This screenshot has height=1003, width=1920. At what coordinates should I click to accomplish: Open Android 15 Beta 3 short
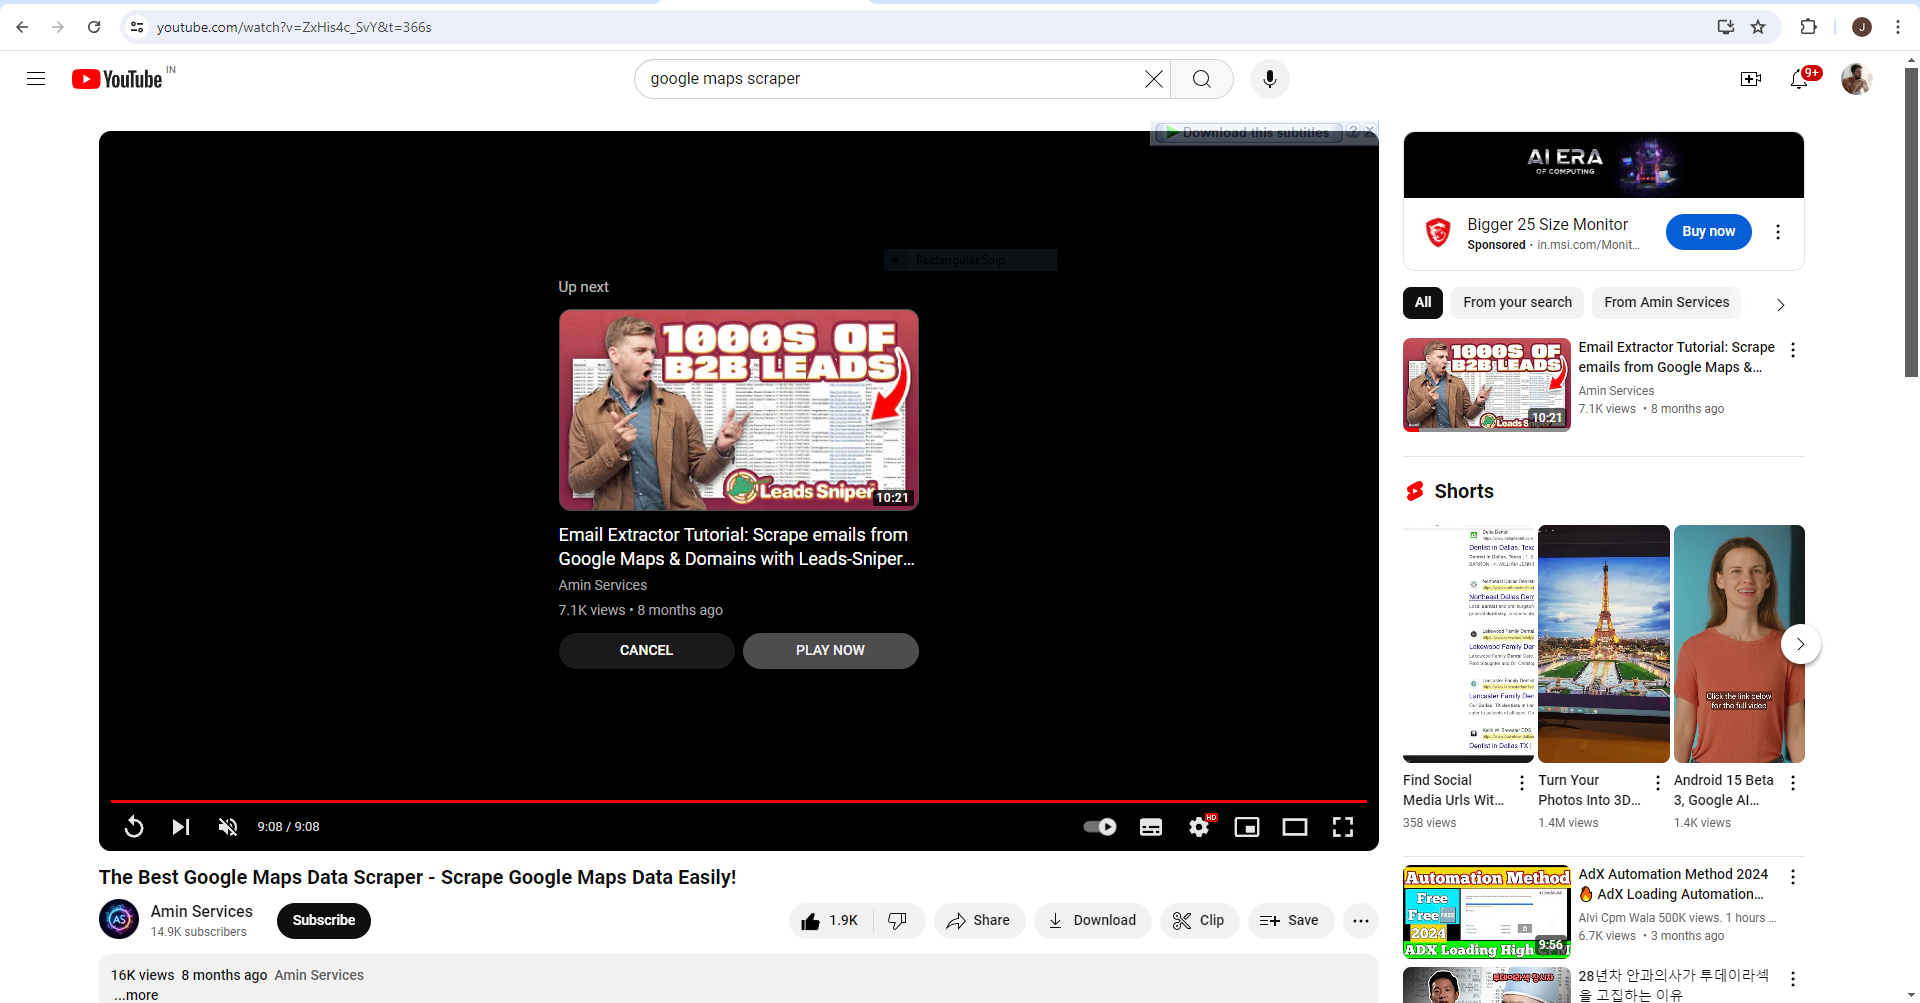[1739, 644]
